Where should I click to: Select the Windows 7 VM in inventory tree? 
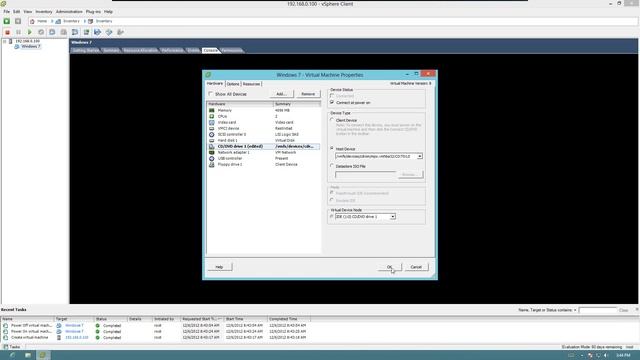click(x=31, y=47)
